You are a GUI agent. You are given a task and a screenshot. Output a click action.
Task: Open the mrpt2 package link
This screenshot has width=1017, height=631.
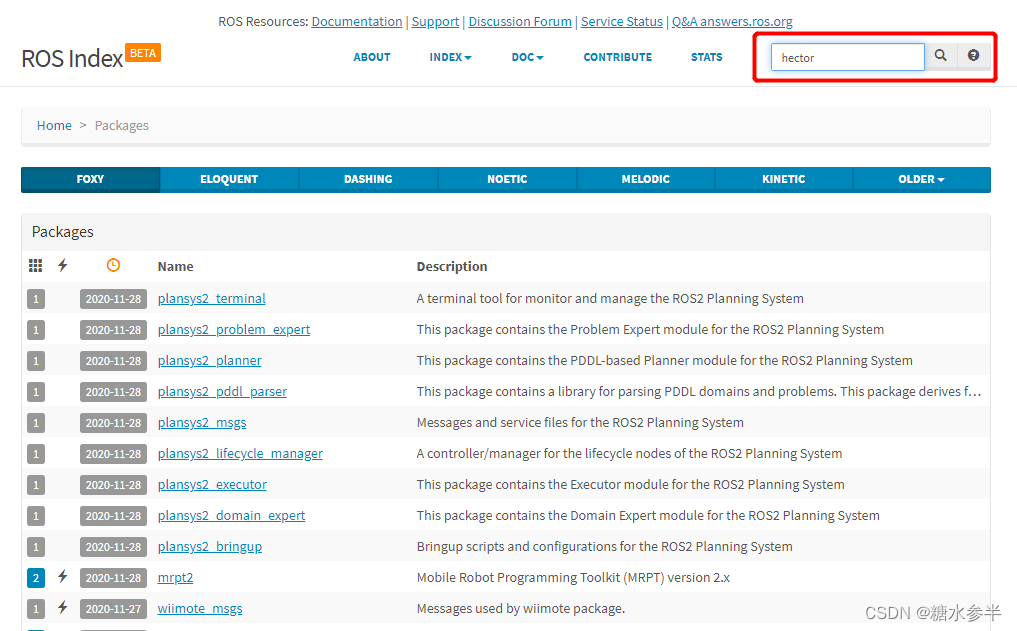(x=175, y=577)
